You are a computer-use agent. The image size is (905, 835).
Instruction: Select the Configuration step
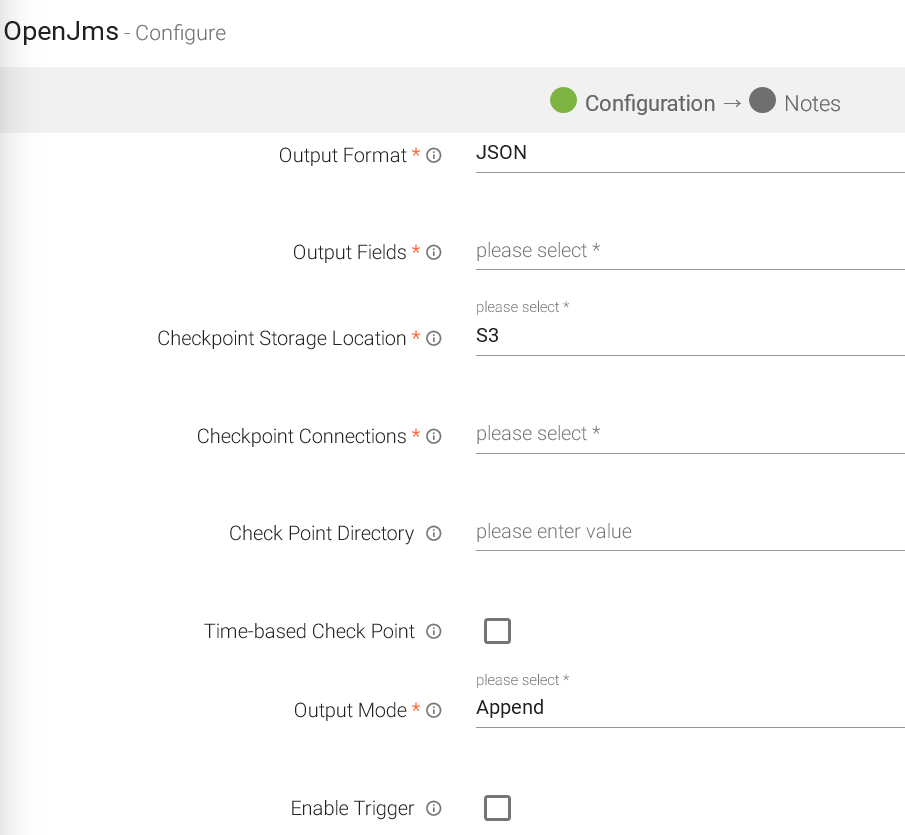(x=650, y=102)
